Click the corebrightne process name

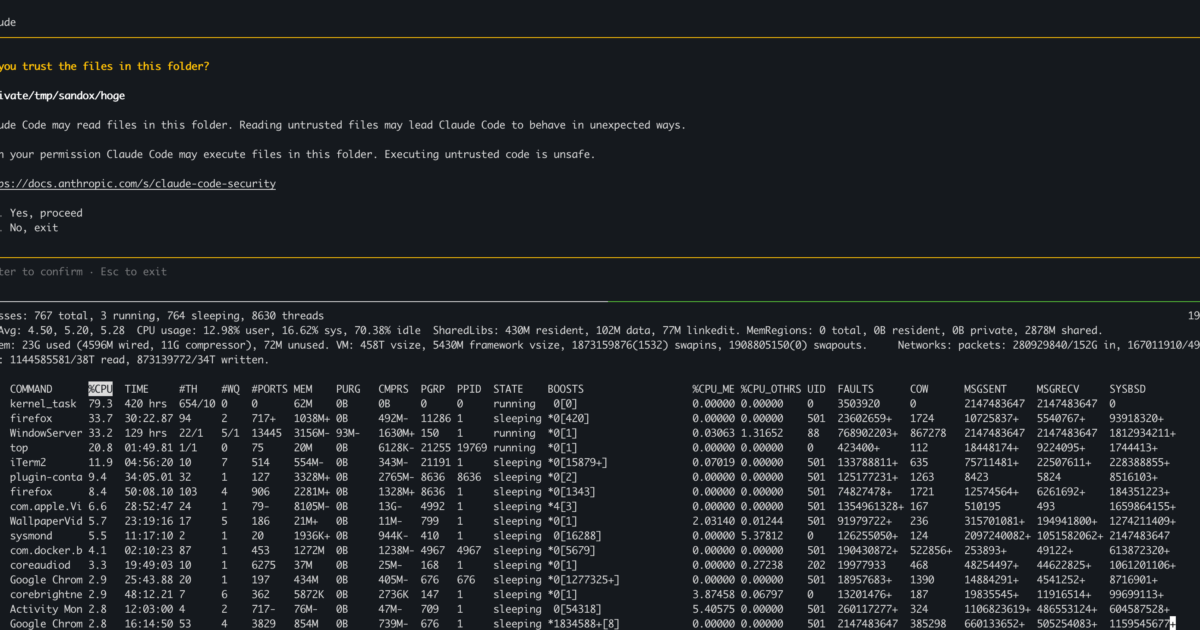point(46,594)
